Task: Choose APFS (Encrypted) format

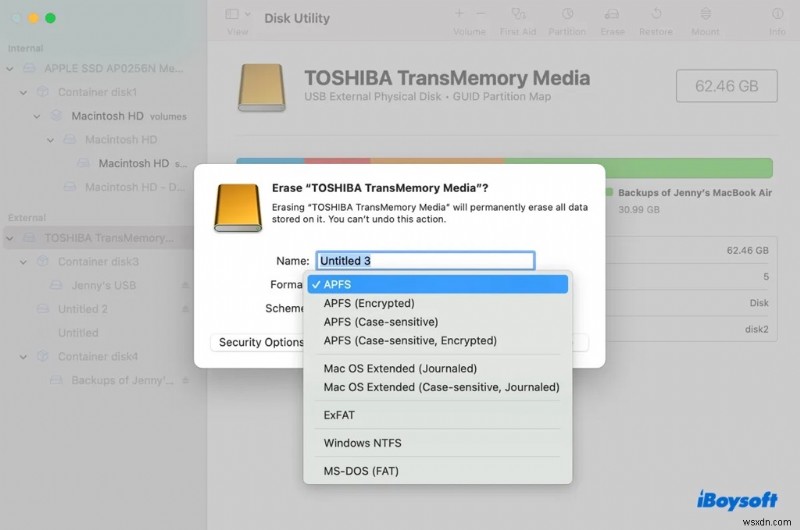Action: (437, 303)
